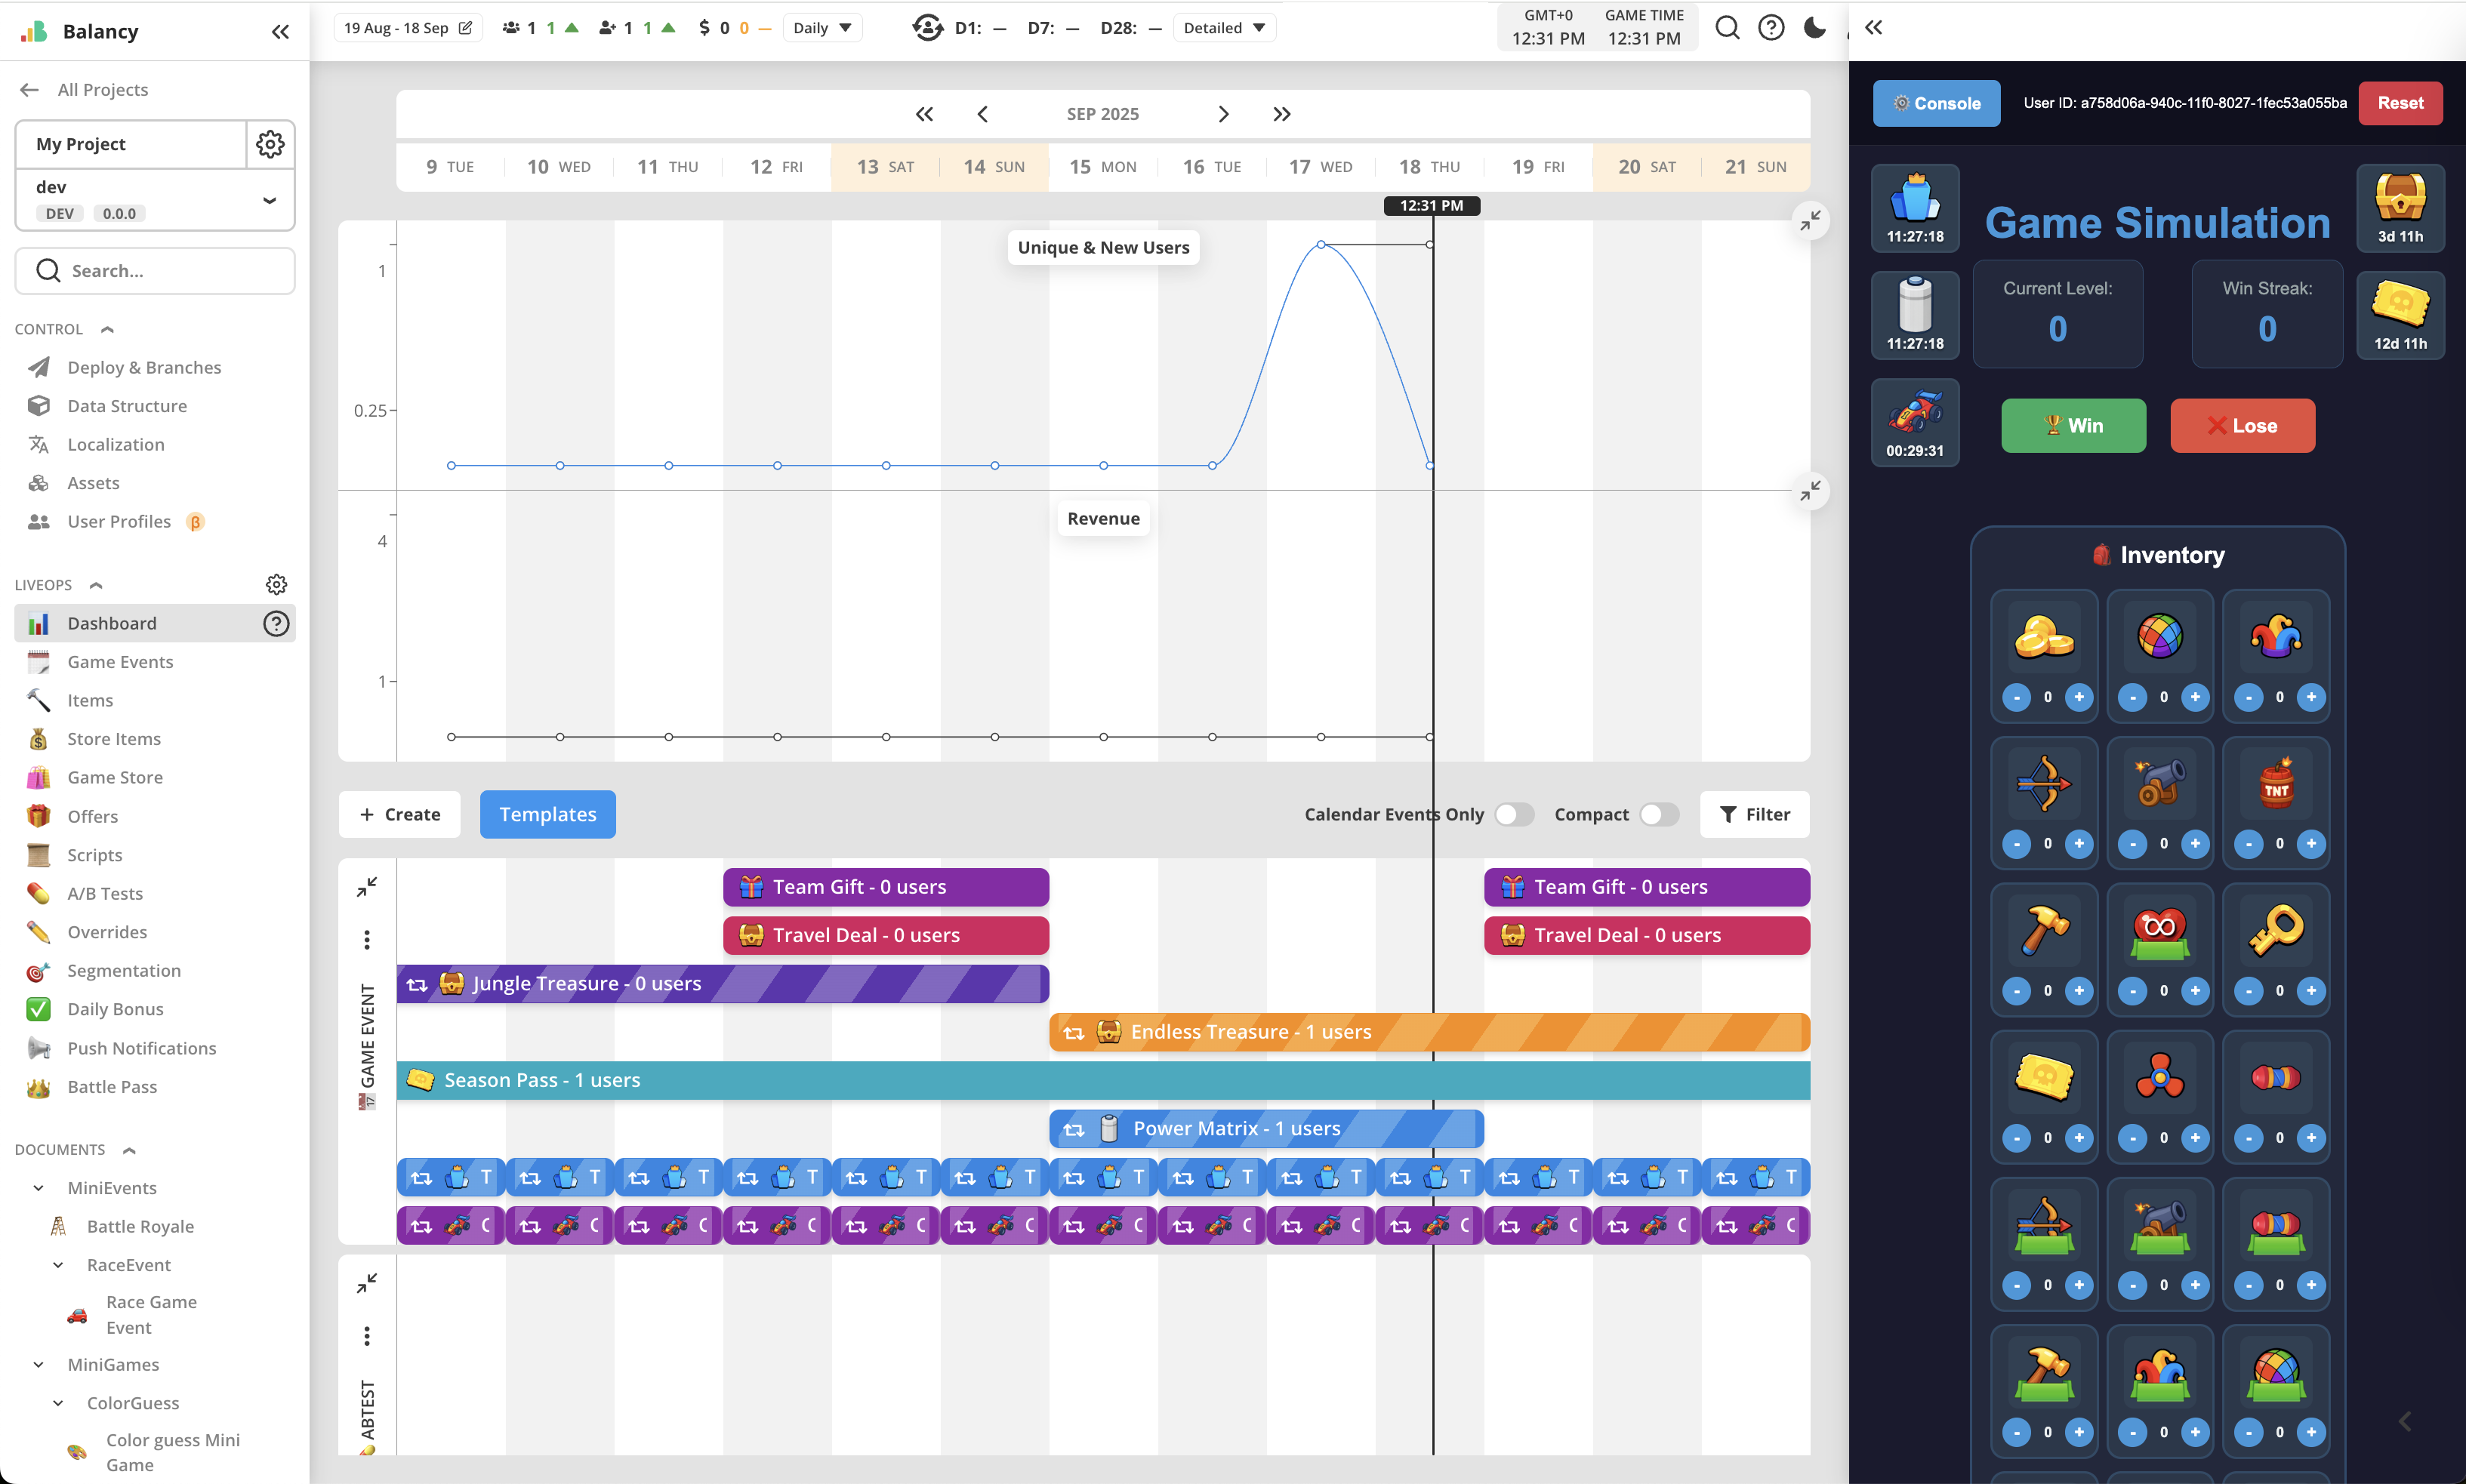This screenshot has height=1484, width=2466.
Task: Toggle dark mode with the moon icon
Action: click(x=1813, y=27)
